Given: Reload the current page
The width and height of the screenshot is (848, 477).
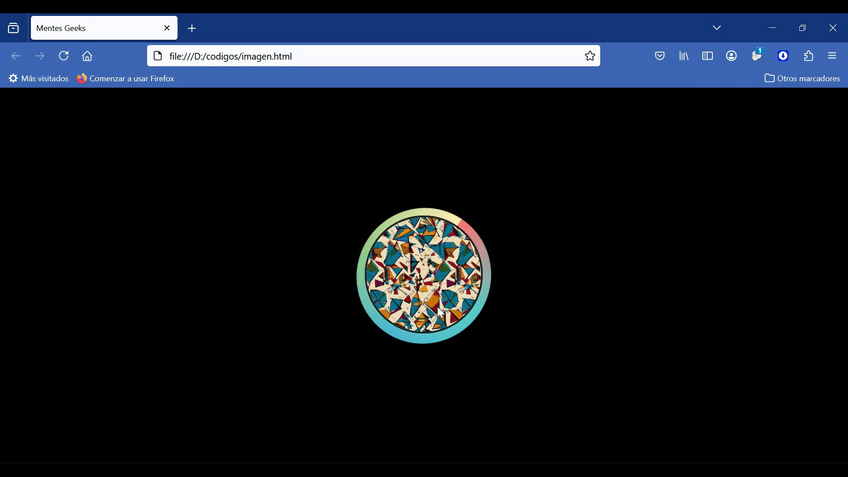Looking at the screenshot, I should click(x=63, y=56).
